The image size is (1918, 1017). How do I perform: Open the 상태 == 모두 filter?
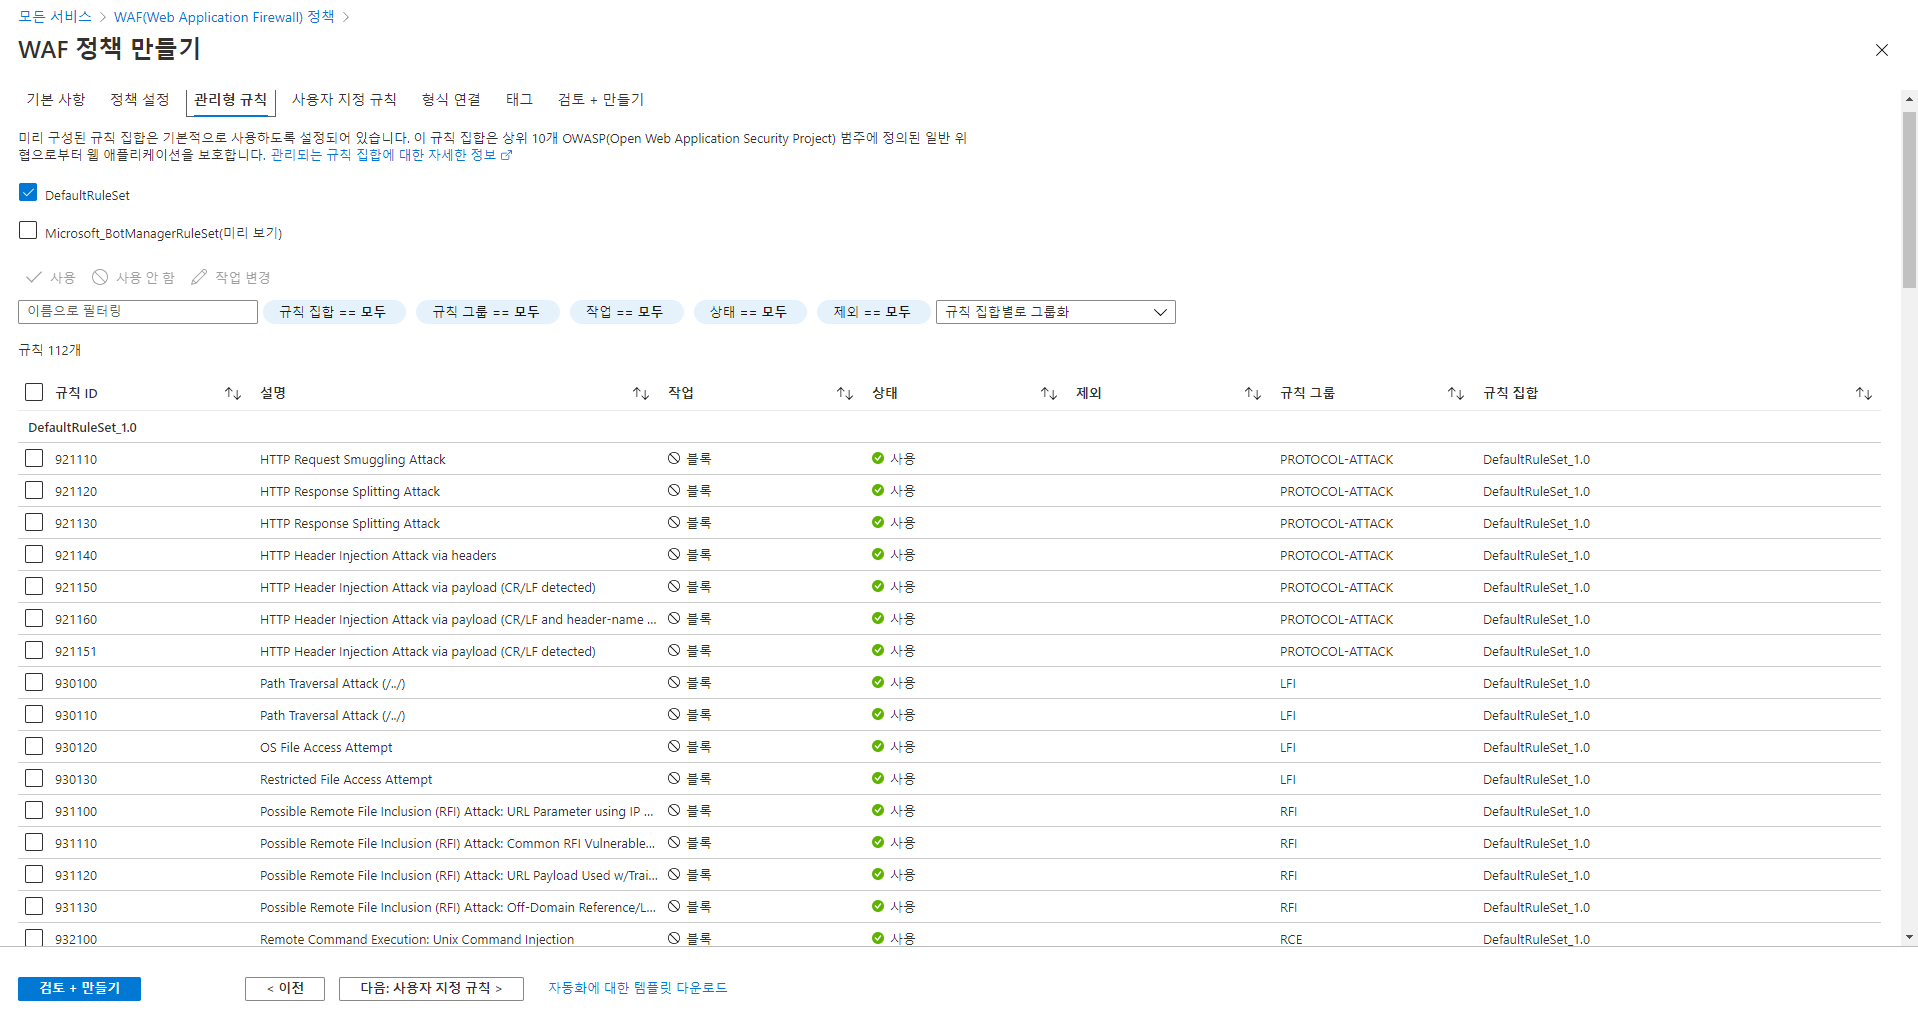point(748,312)
